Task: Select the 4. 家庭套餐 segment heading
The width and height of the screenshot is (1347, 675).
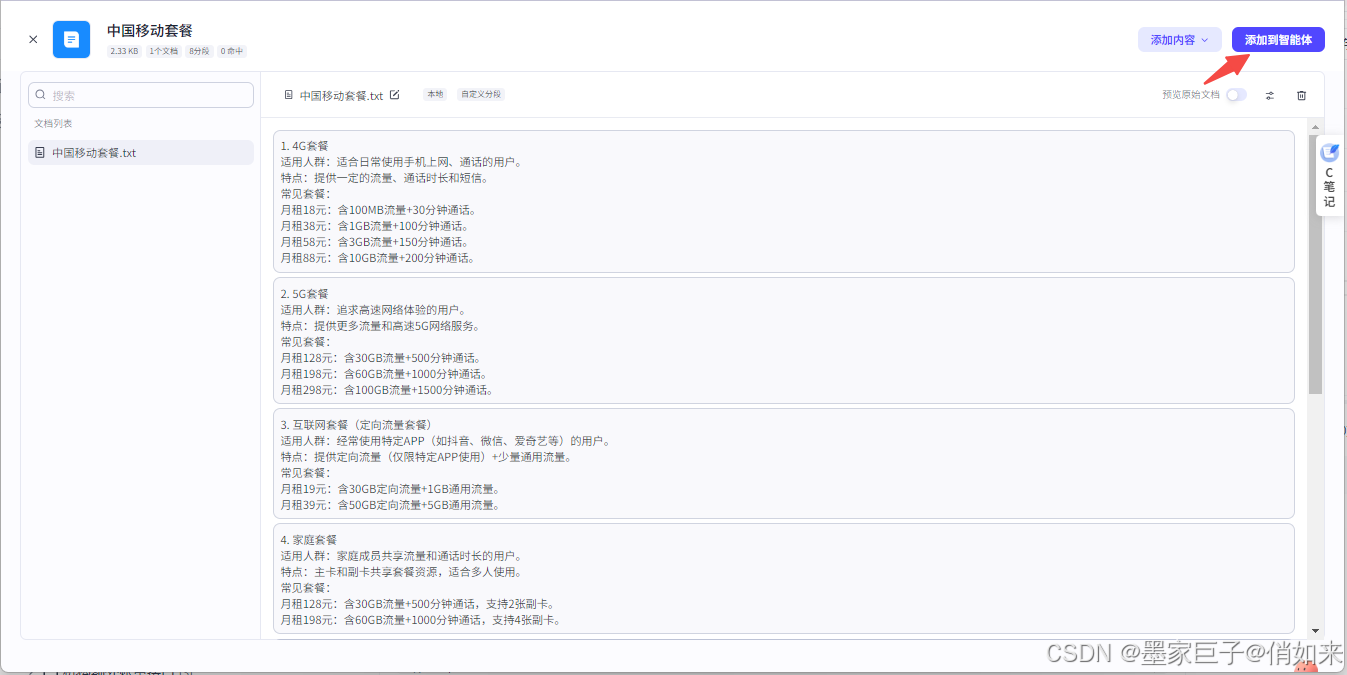Action: tap(309, 540)
